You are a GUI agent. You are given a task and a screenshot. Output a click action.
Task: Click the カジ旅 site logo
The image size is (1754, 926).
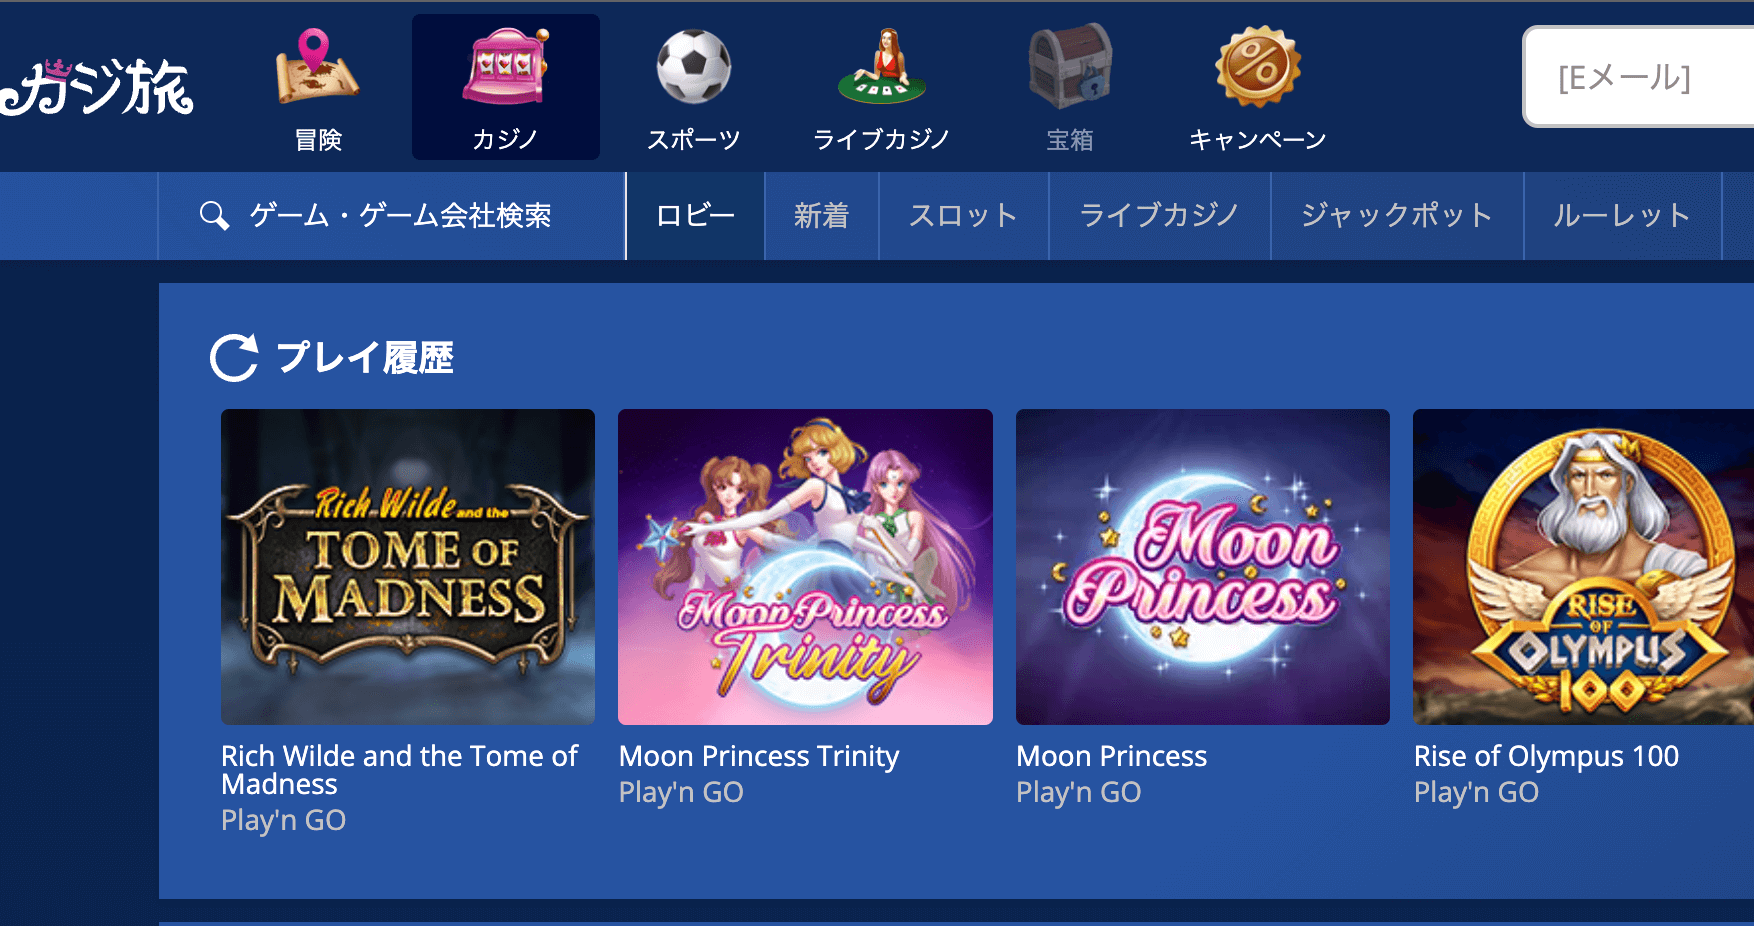(x=97, y=88)
